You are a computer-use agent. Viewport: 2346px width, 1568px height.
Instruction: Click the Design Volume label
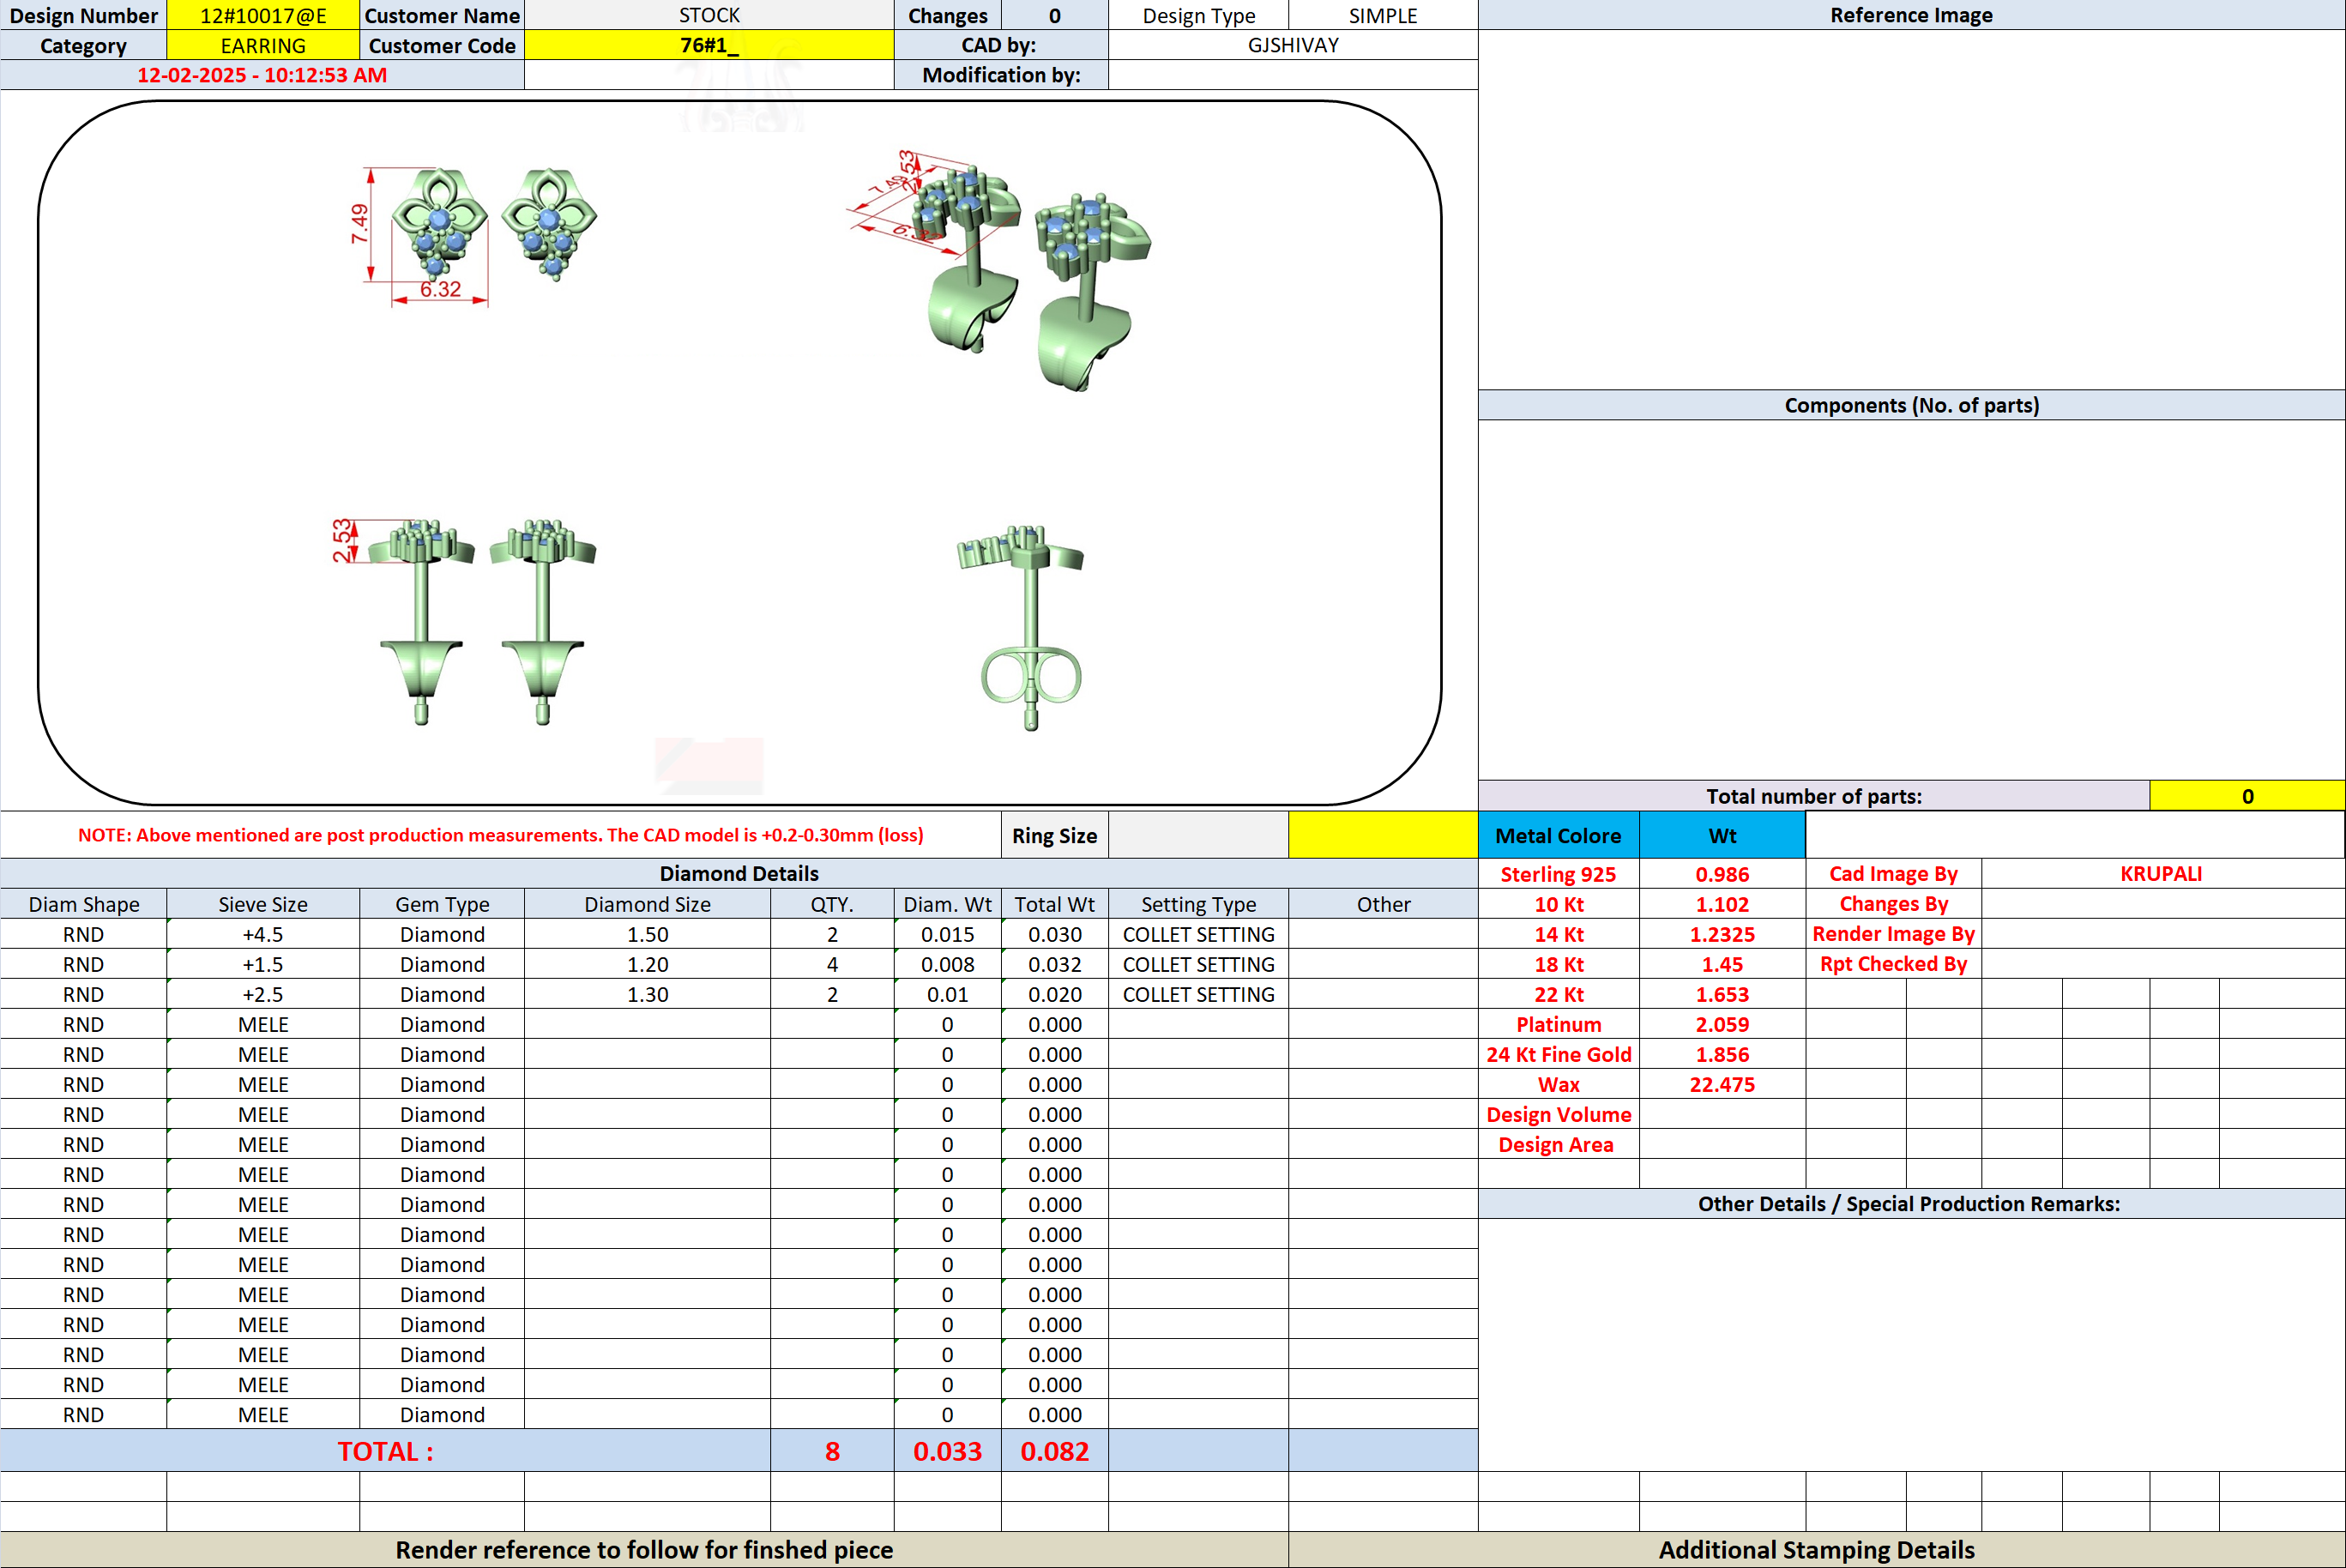tap(1558, 1114)
